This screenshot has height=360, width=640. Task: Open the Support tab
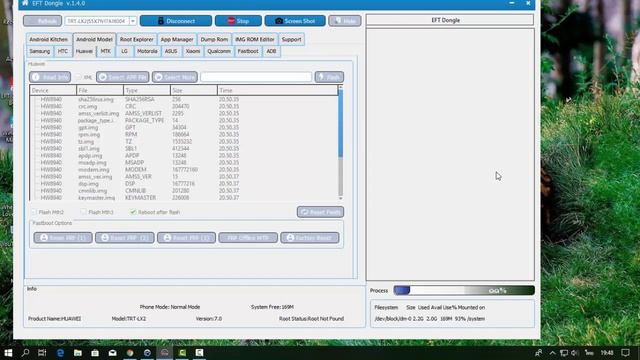coord(291,40)
